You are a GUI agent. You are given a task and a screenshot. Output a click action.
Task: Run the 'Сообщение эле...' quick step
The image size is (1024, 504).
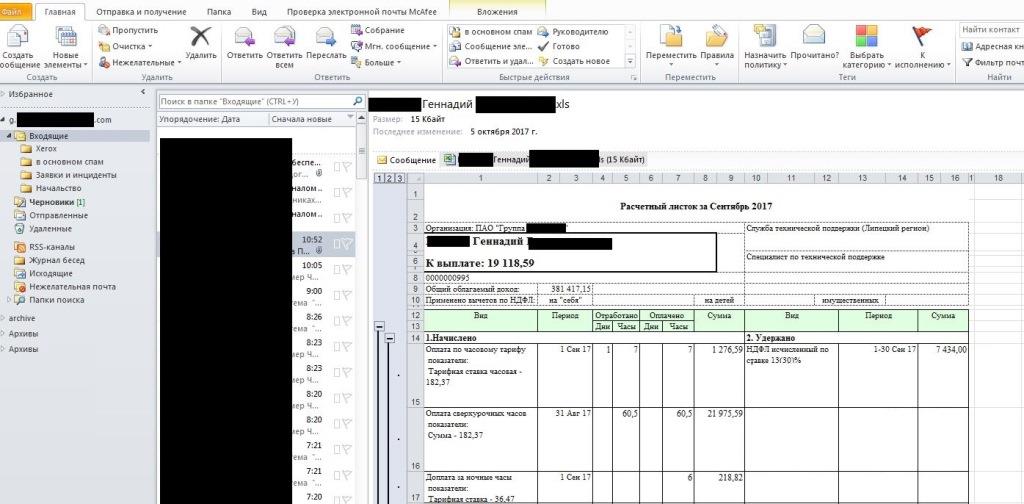(490, 46)
